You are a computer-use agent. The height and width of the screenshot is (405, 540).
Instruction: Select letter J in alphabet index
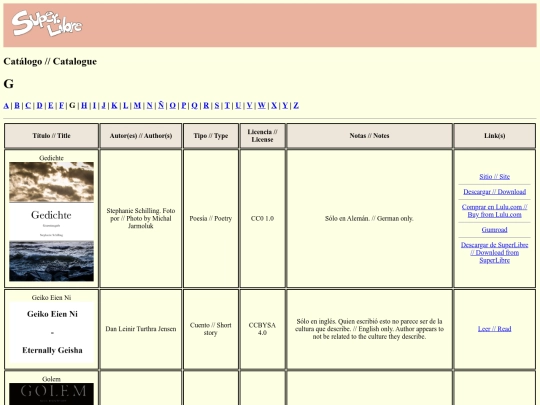pyautogui.click(x=104, y=105)
